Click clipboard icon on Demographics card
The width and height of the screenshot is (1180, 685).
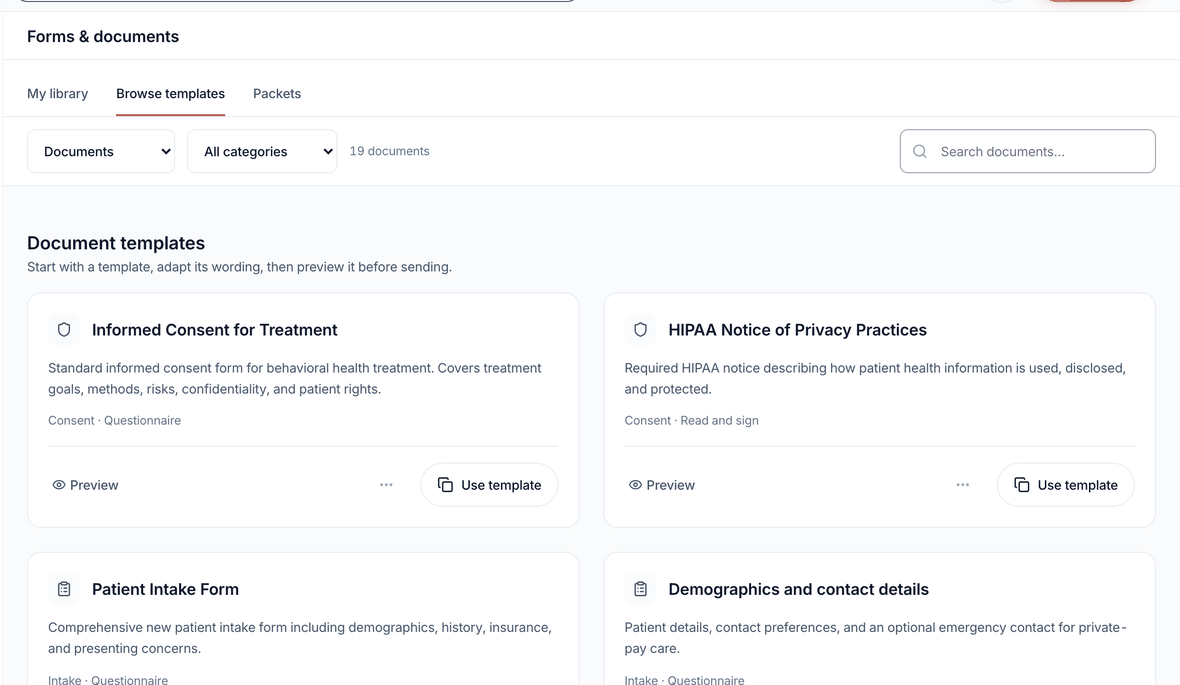640,589
